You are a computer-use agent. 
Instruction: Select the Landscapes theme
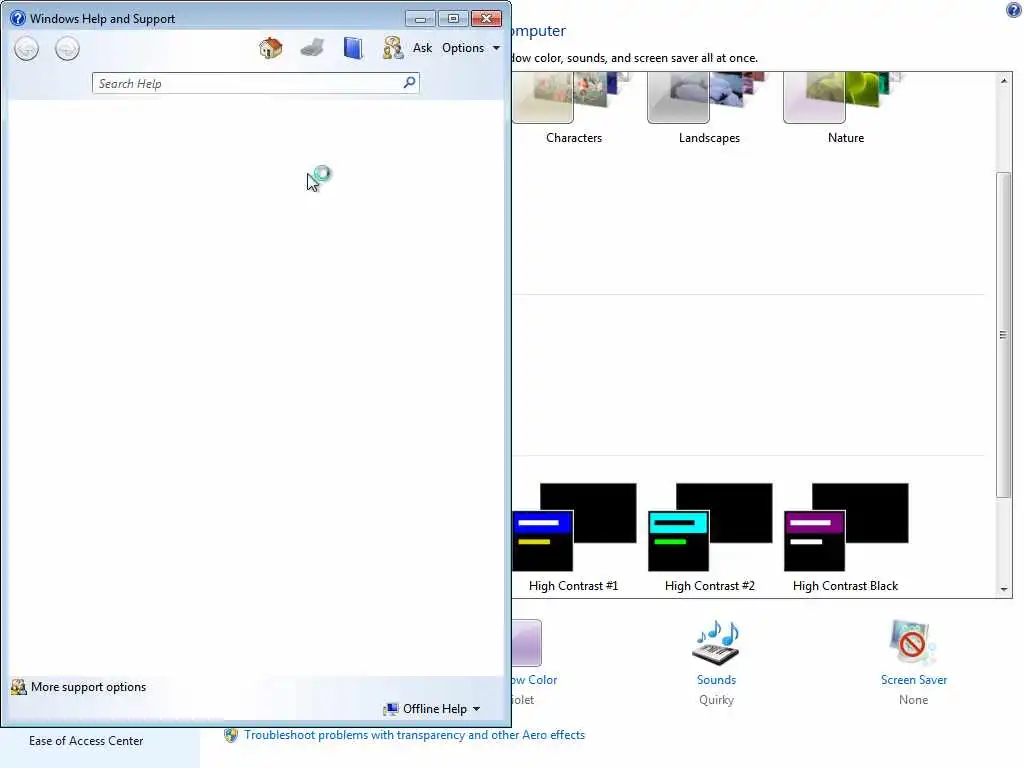709,108
